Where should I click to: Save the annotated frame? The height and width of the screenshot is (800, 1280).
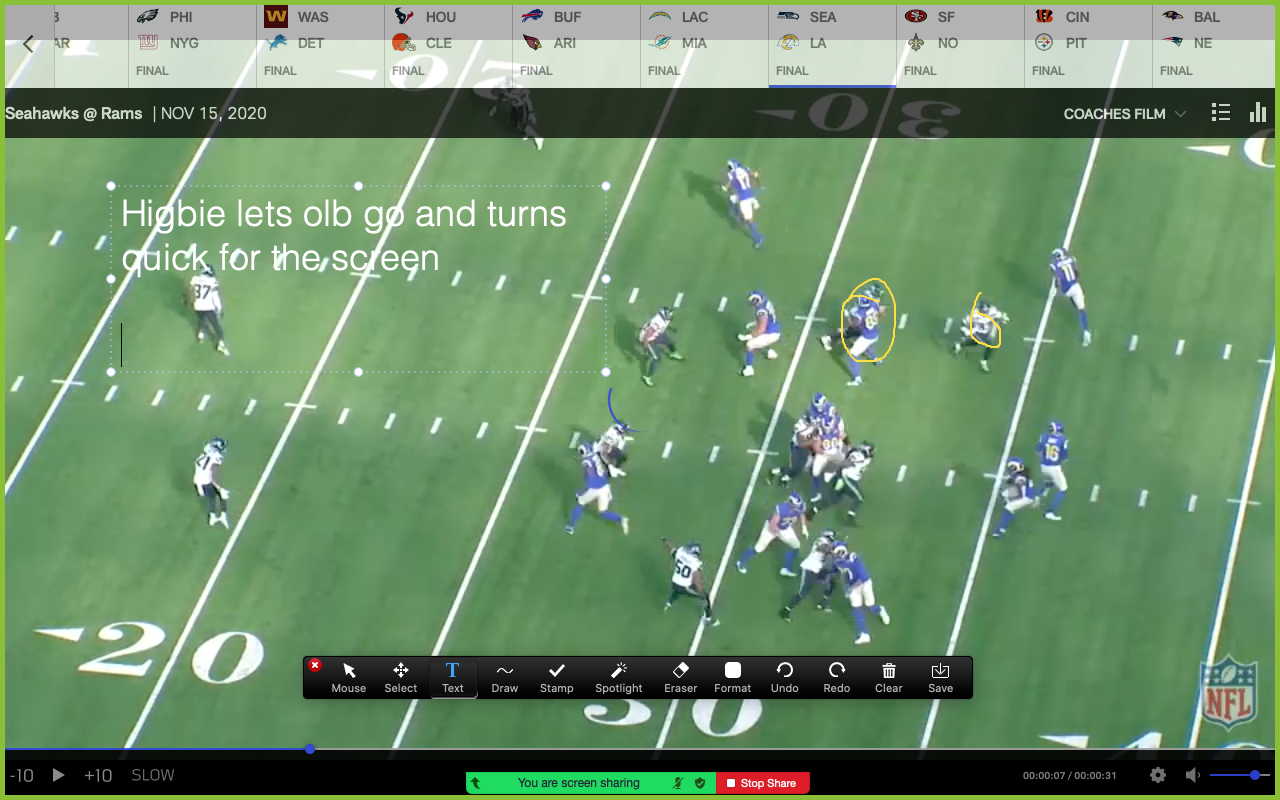[940, 677]
